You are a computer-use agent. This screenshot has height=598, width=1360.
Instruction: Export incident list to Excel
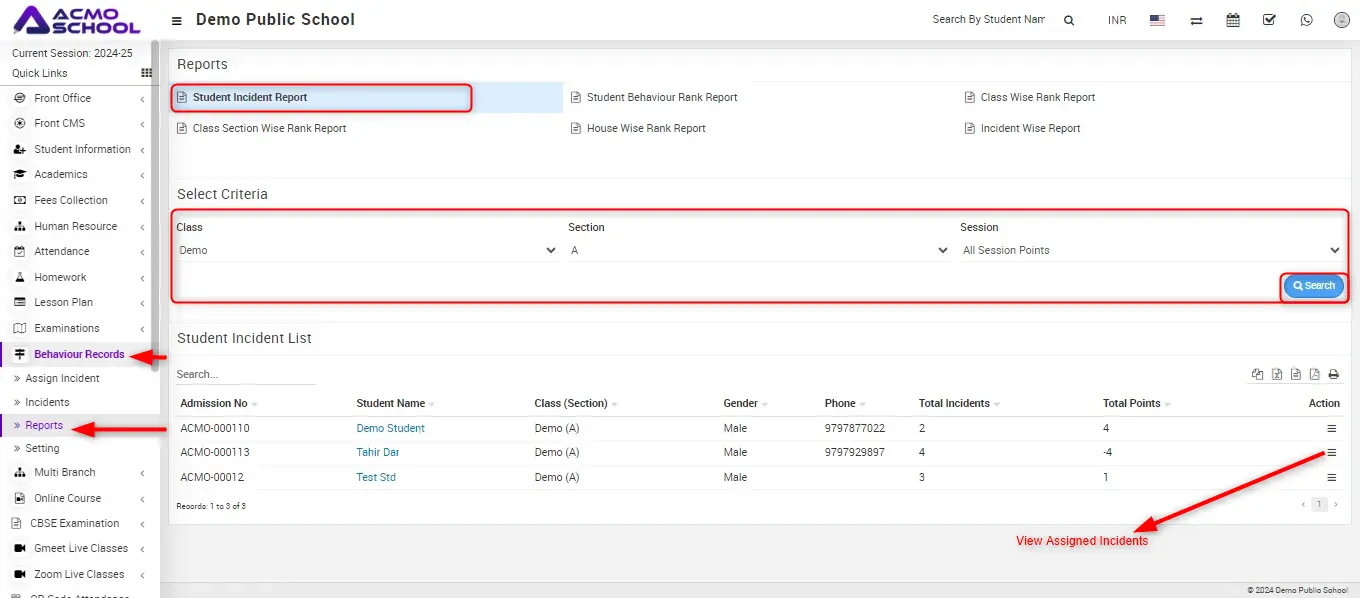pos(1277,375)
